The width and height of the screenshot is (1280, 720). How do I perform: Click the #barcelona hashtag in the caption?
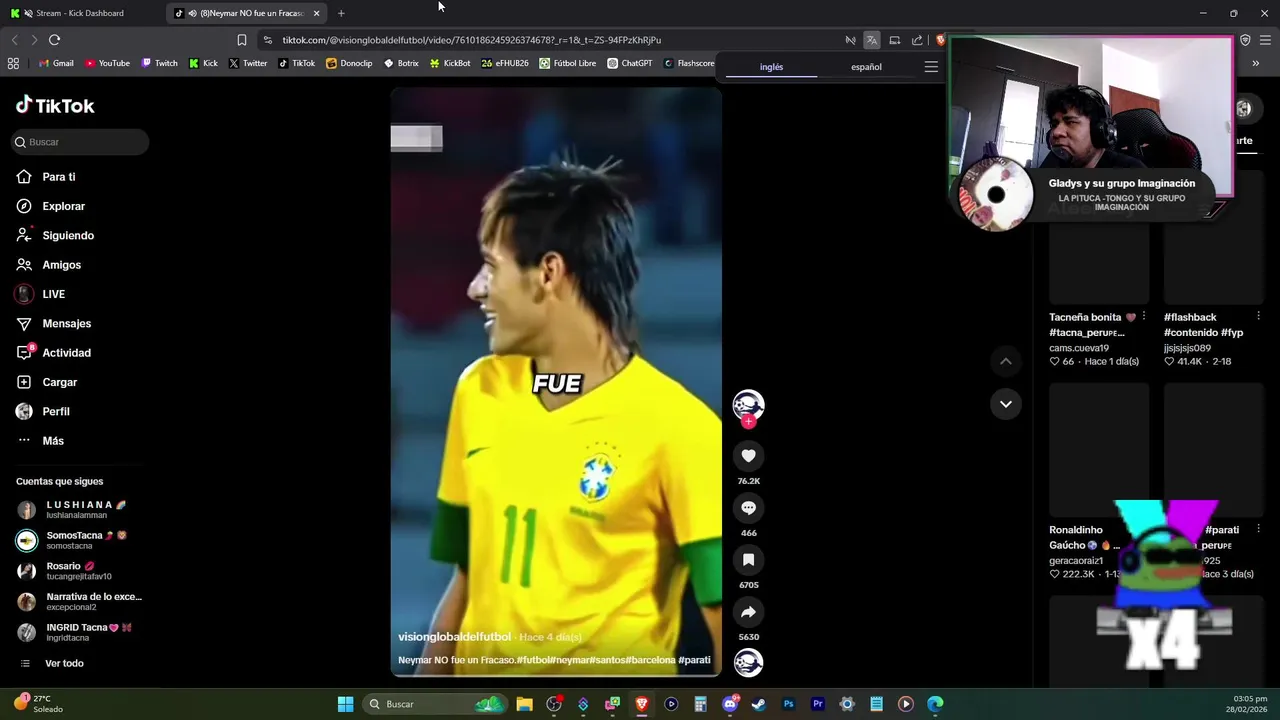pyautogui.click(x=650, y=660)
